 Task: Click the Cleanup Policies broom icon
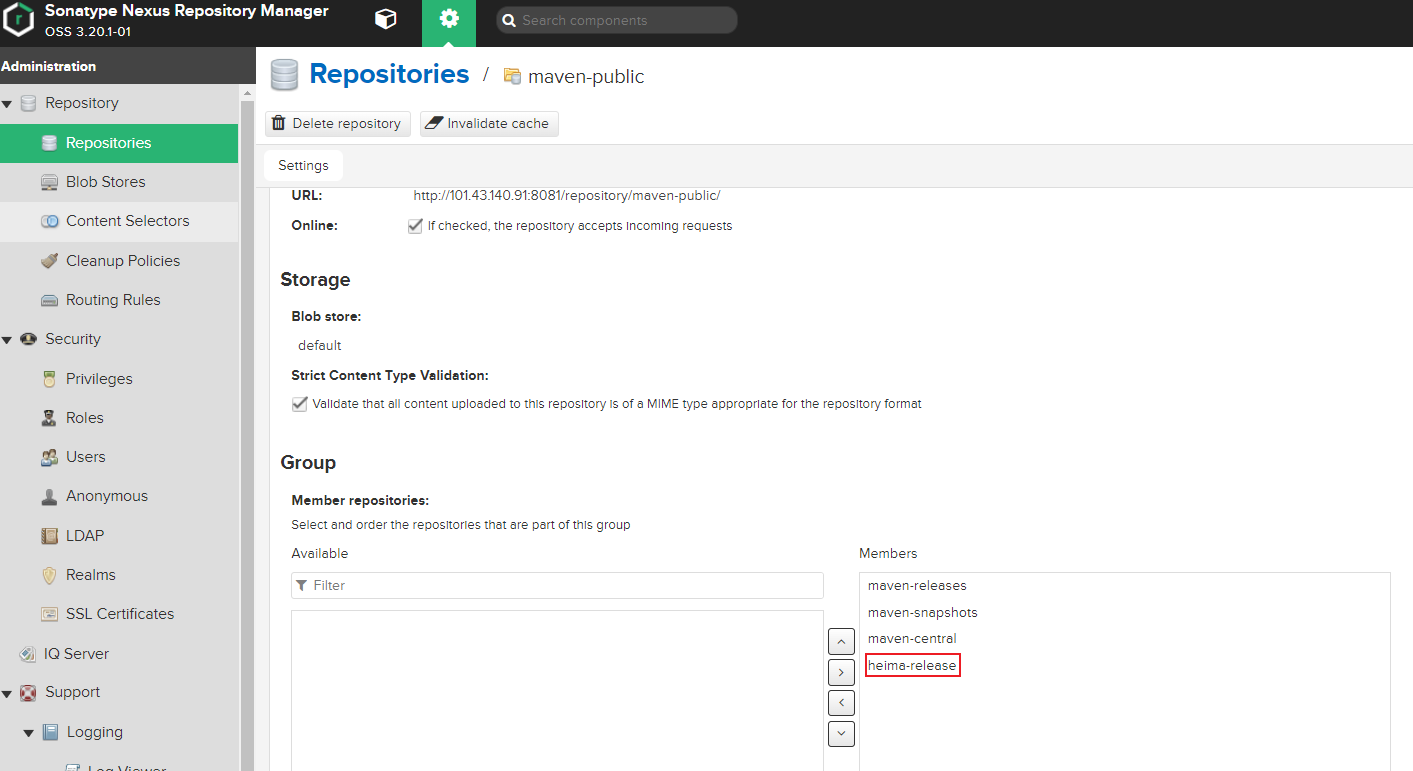click(x=49, y=261)
